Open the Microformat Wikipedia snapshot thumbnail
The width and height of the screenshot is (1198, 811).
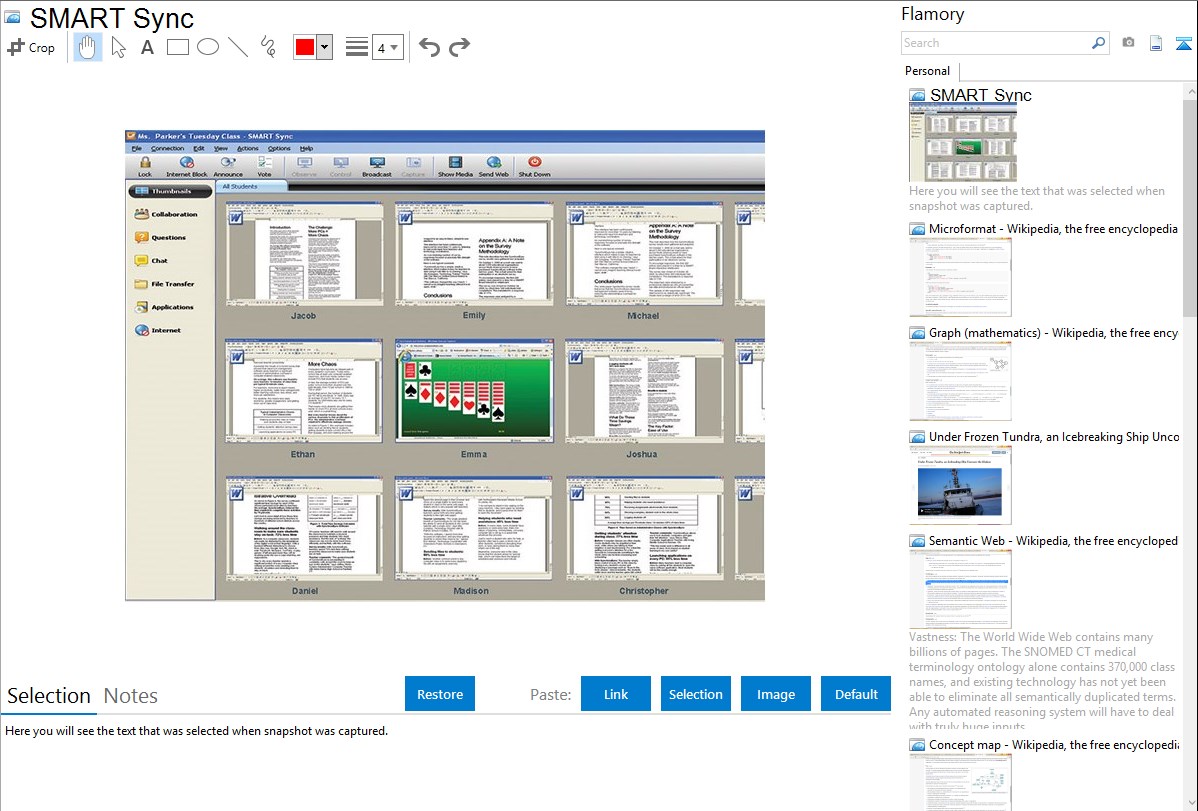(960, 277)
